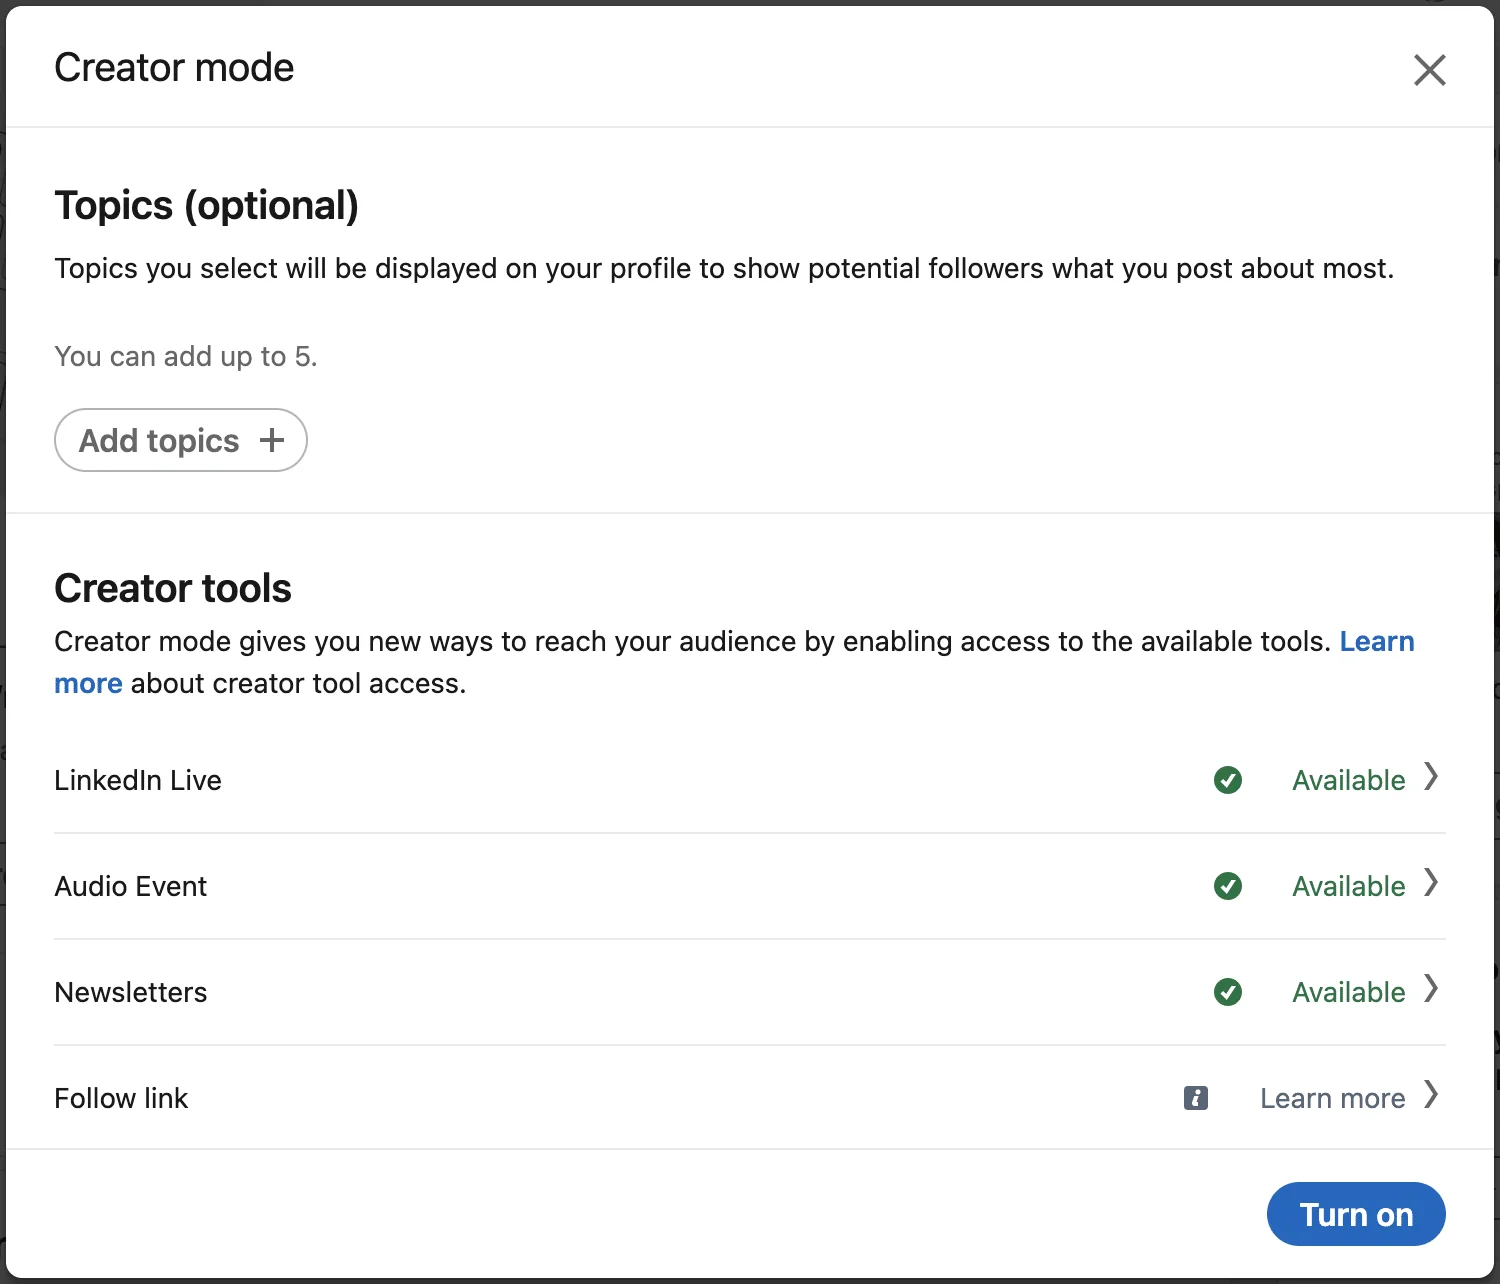Click the Creator tools heading
Viewport: 1500px width, 1284px height.
[173, 588]
